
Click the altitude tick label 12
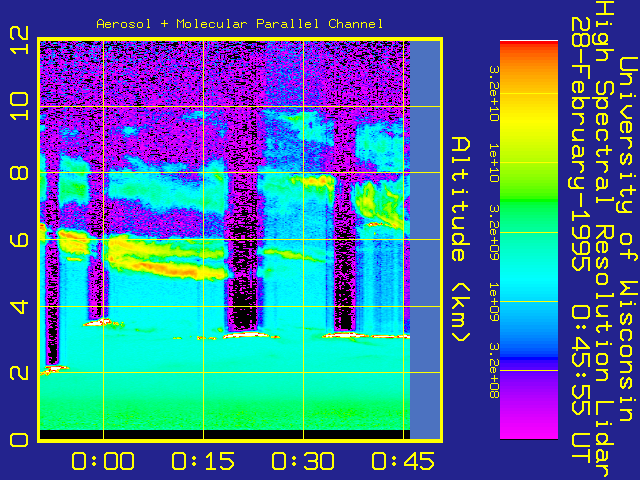point(19,40)
